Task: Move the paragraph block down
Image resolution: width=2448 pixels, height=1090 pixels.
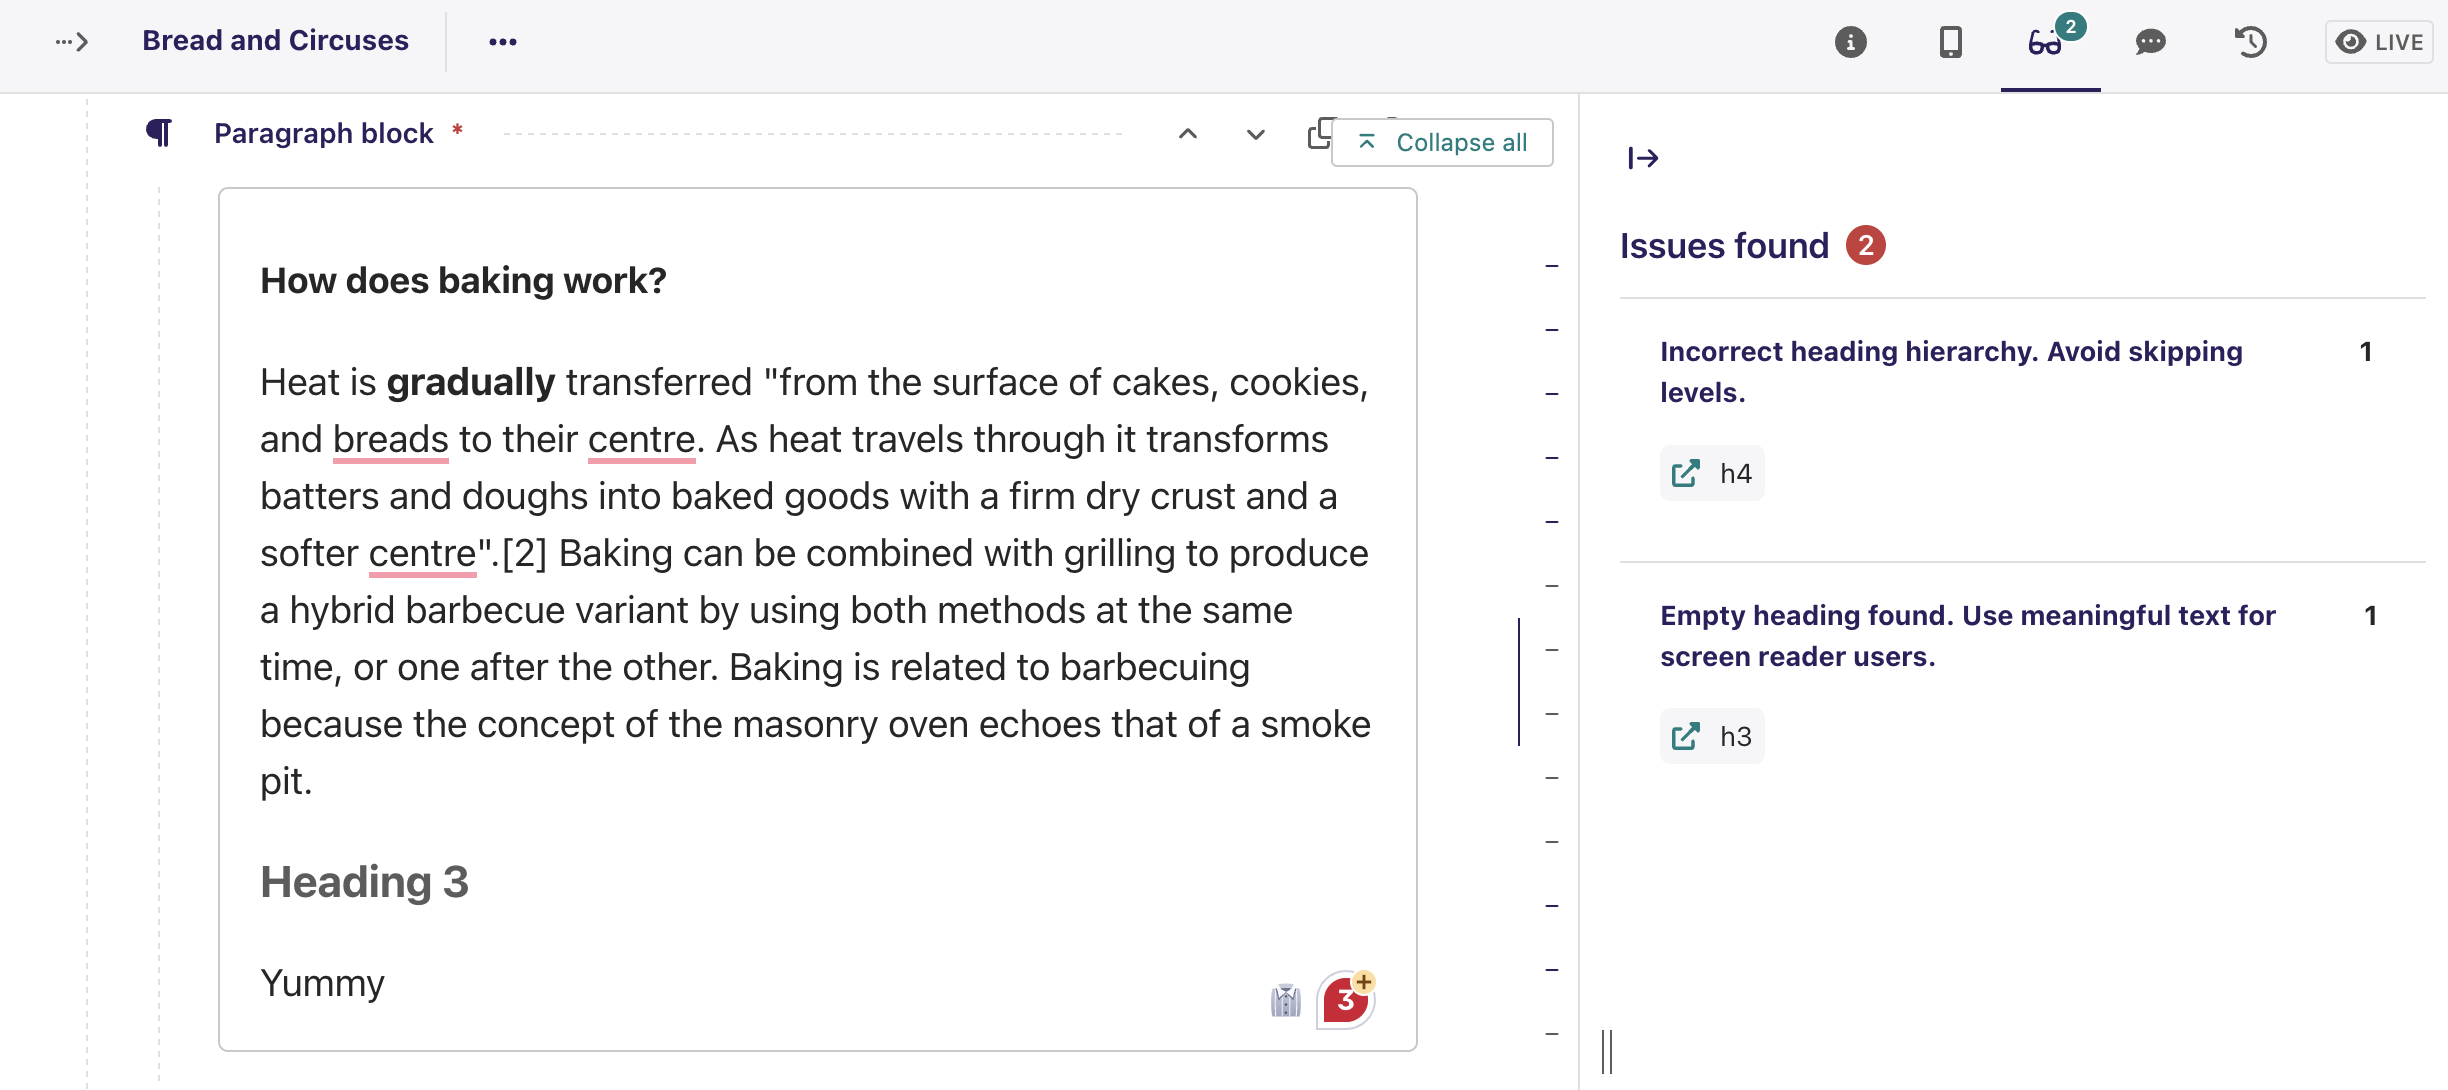Action: 1255,134
